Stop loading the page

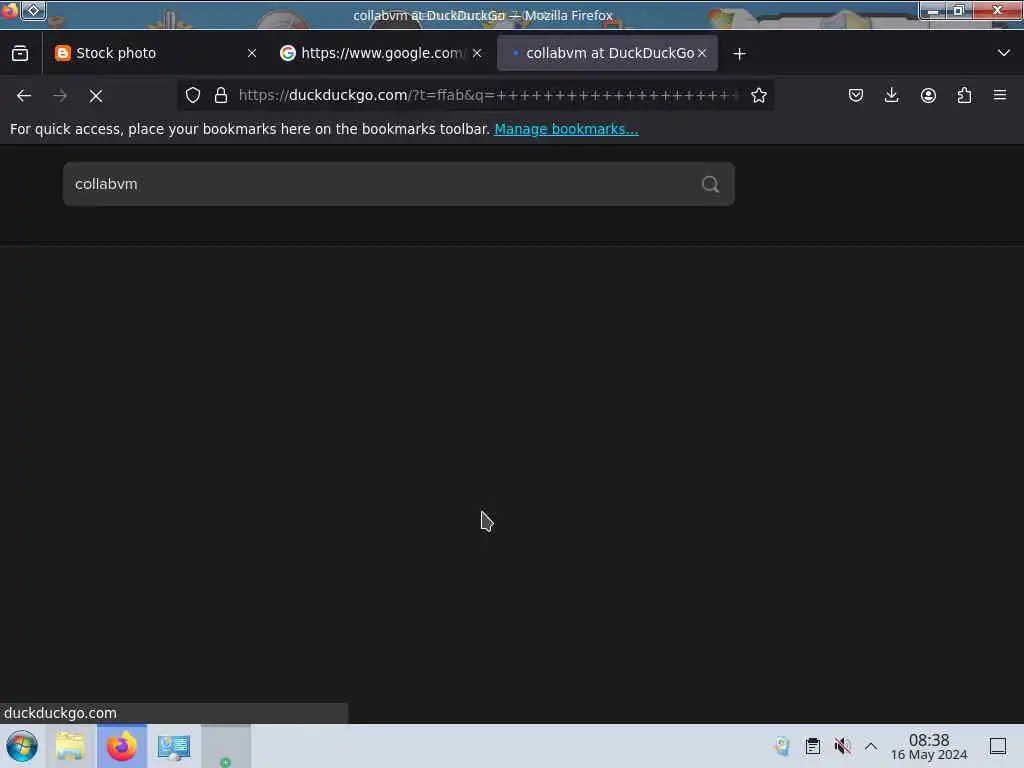[96, 96]
